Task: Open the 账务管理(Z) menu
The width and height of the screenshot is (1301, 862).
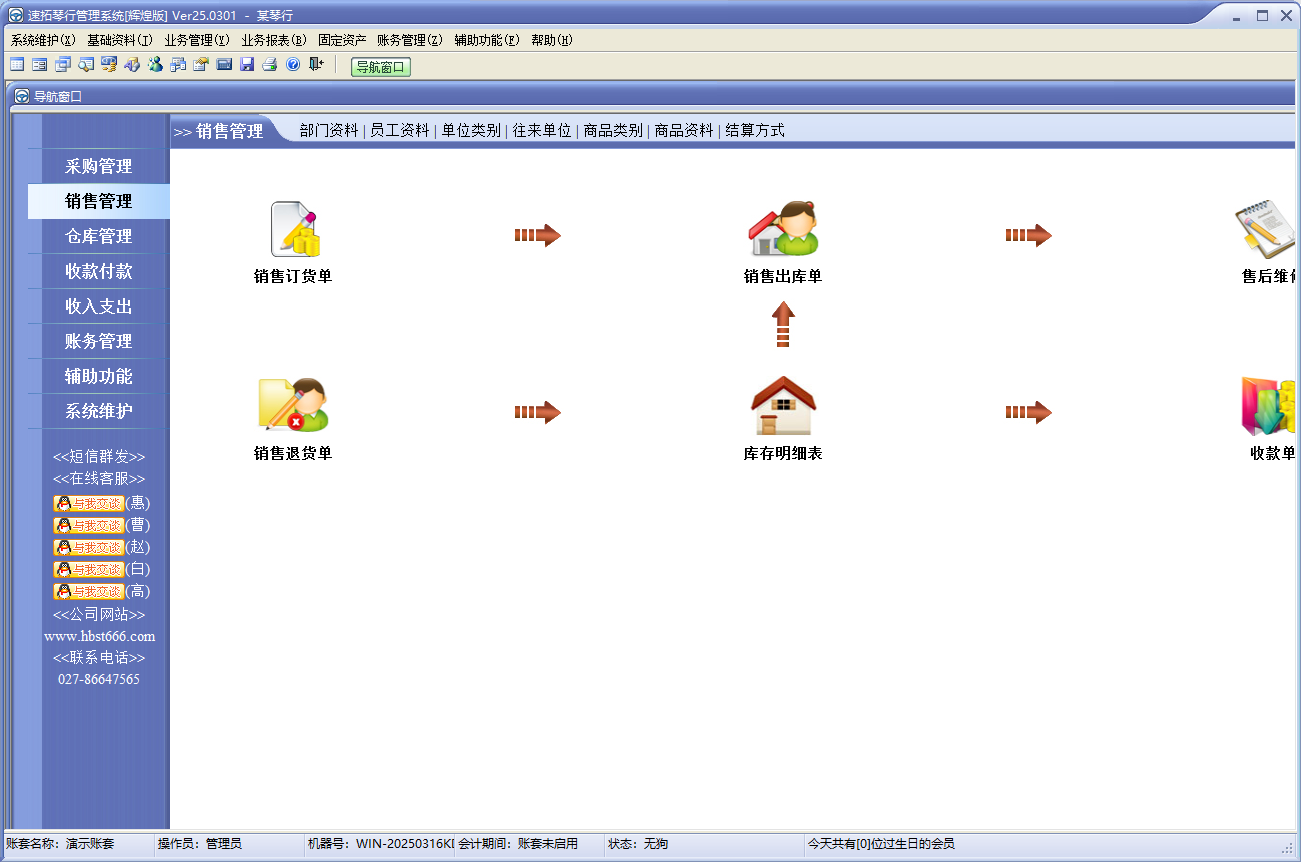Action: pos(410,40)
